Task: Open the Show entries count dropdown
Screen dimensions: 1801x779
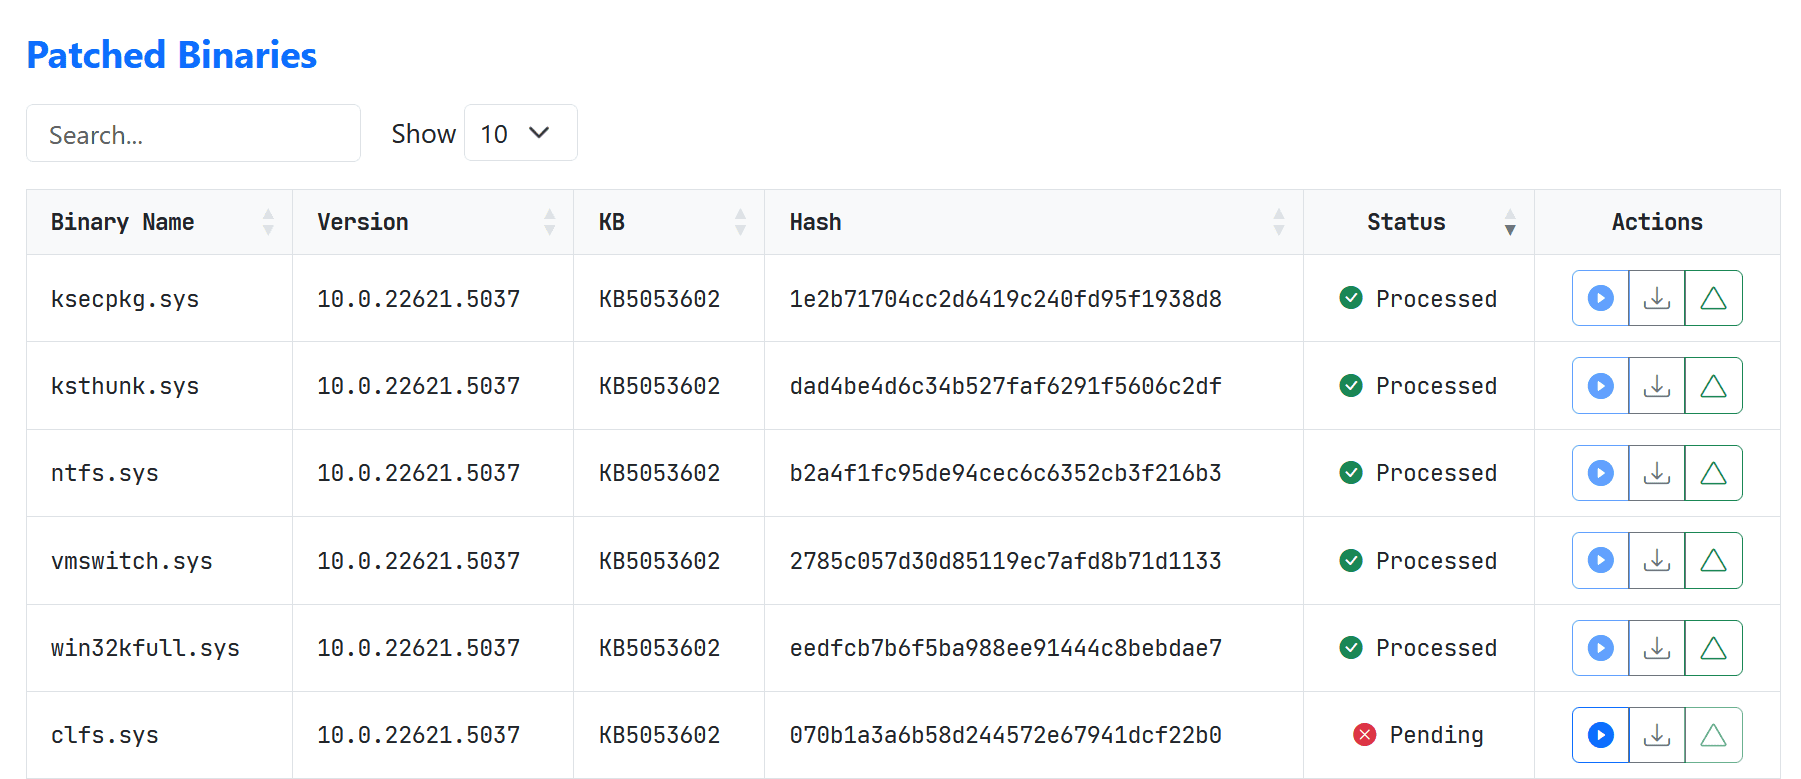Action: point(520,133)
